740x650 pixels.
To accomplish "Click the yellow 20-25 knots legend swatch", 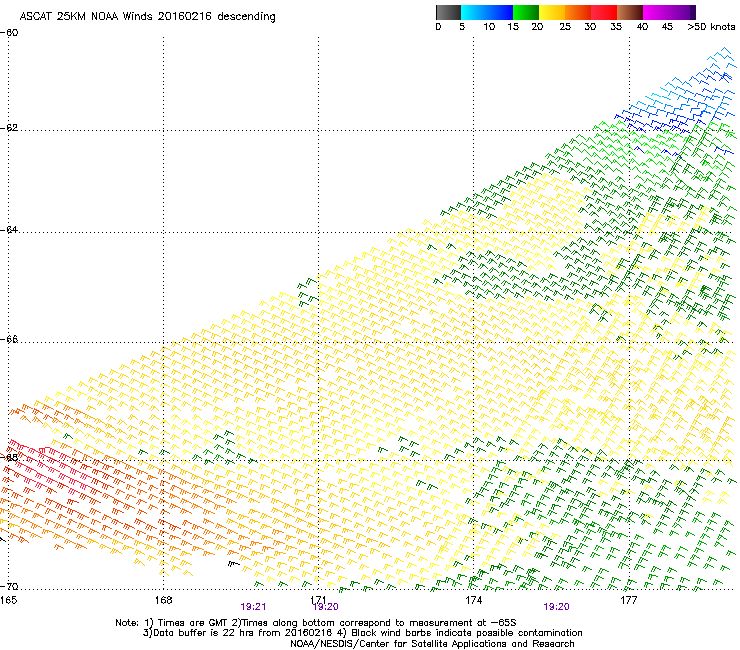I will point(552,12).
